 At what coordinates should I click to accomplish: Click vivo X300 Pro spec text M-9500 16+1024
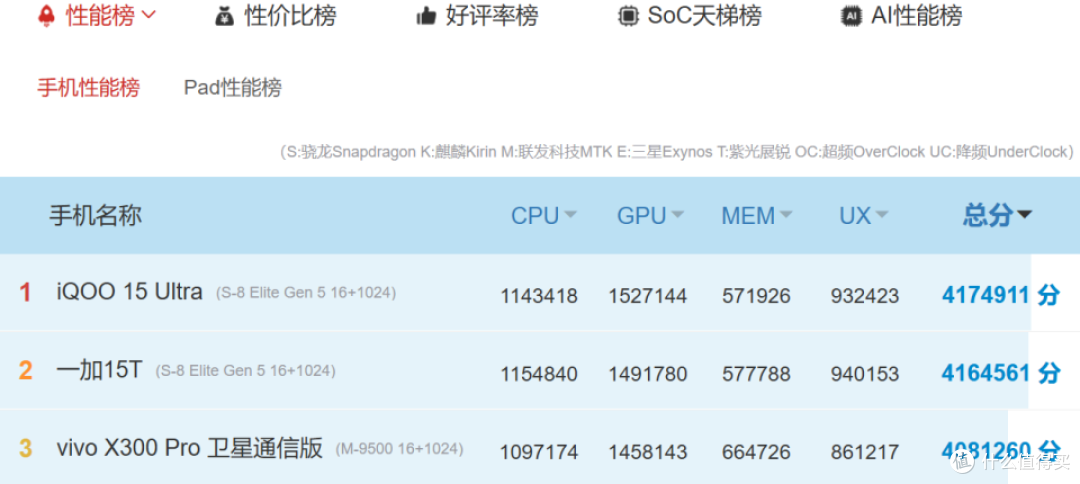click(x=399, y=449)
